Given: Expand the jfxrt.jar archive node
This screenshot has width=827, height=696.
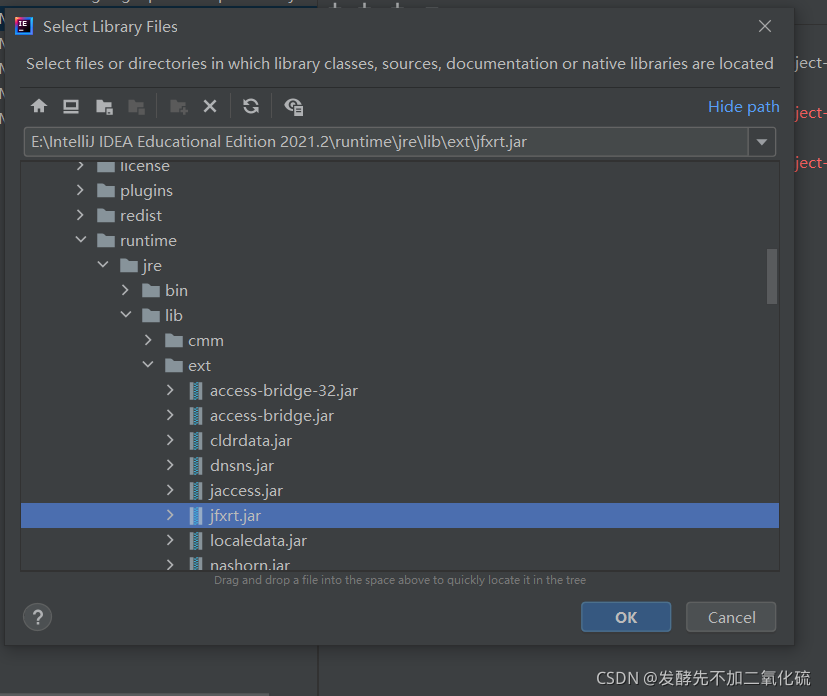Looking at the screenshot, I should 170,515.
